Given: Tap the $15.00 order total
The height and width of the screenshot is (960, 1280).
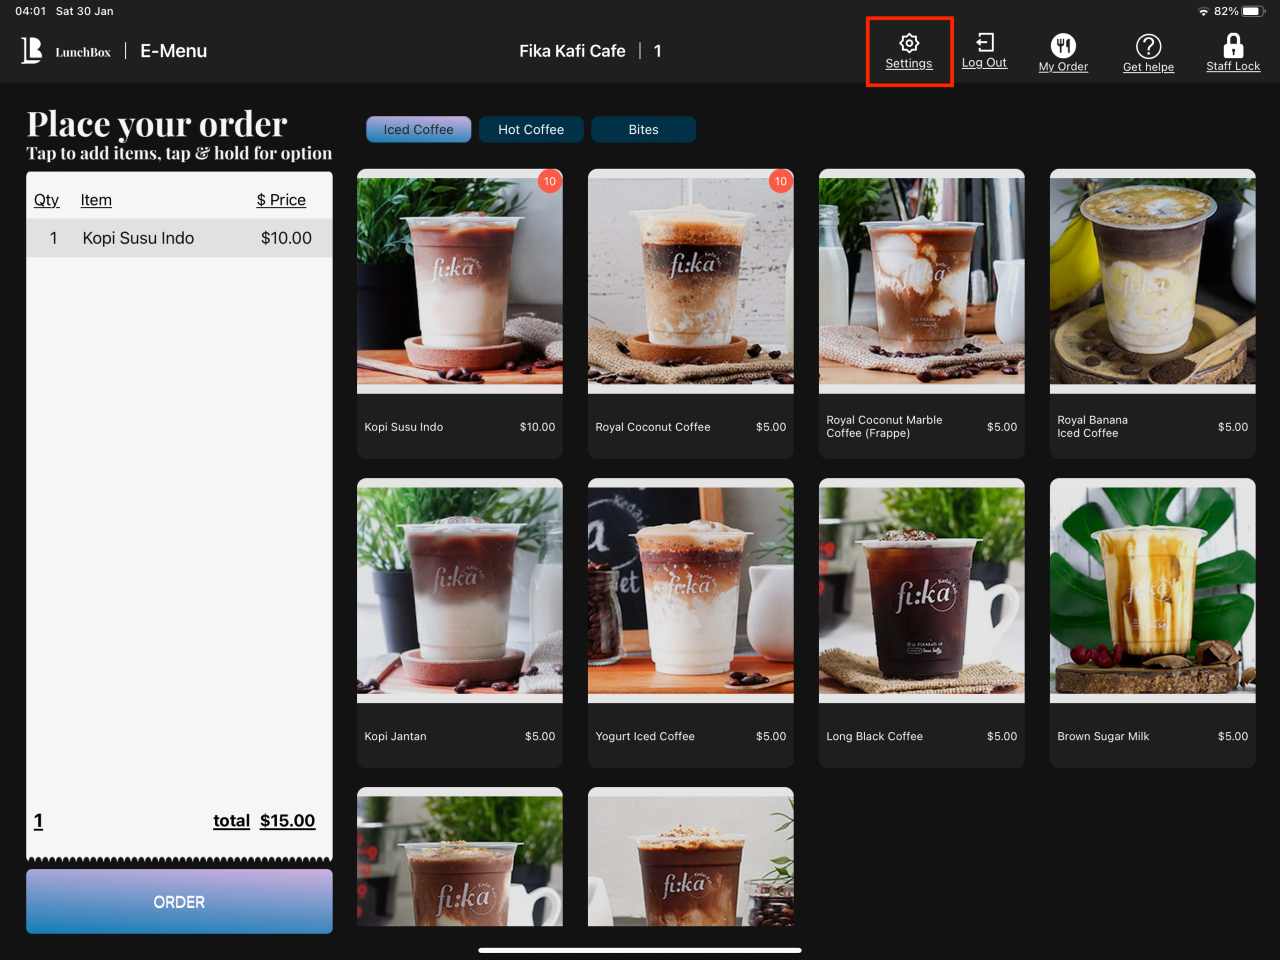Looking at the screenshot, I should tap(287, 821).
